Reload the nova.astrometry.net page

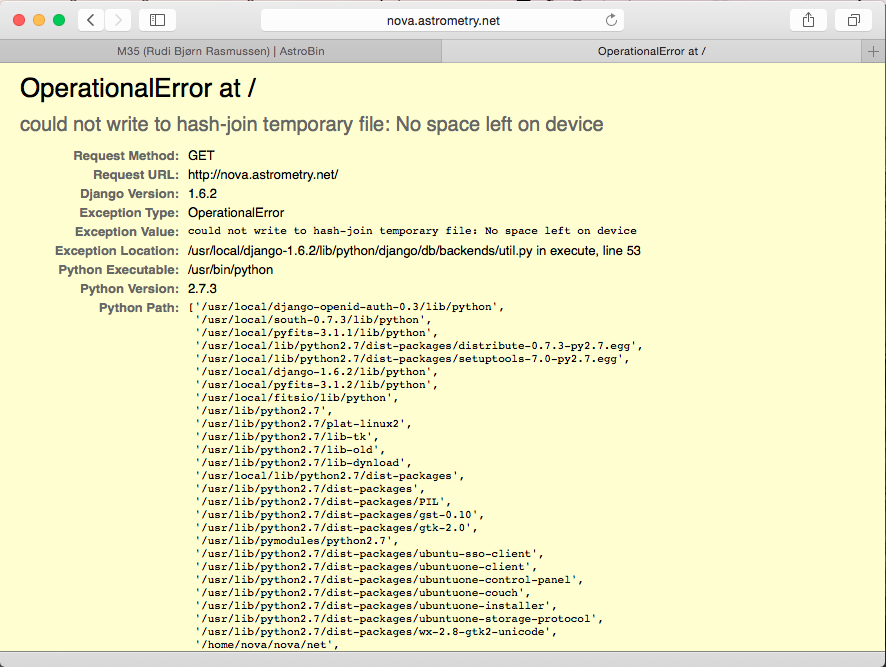[611, 20]
